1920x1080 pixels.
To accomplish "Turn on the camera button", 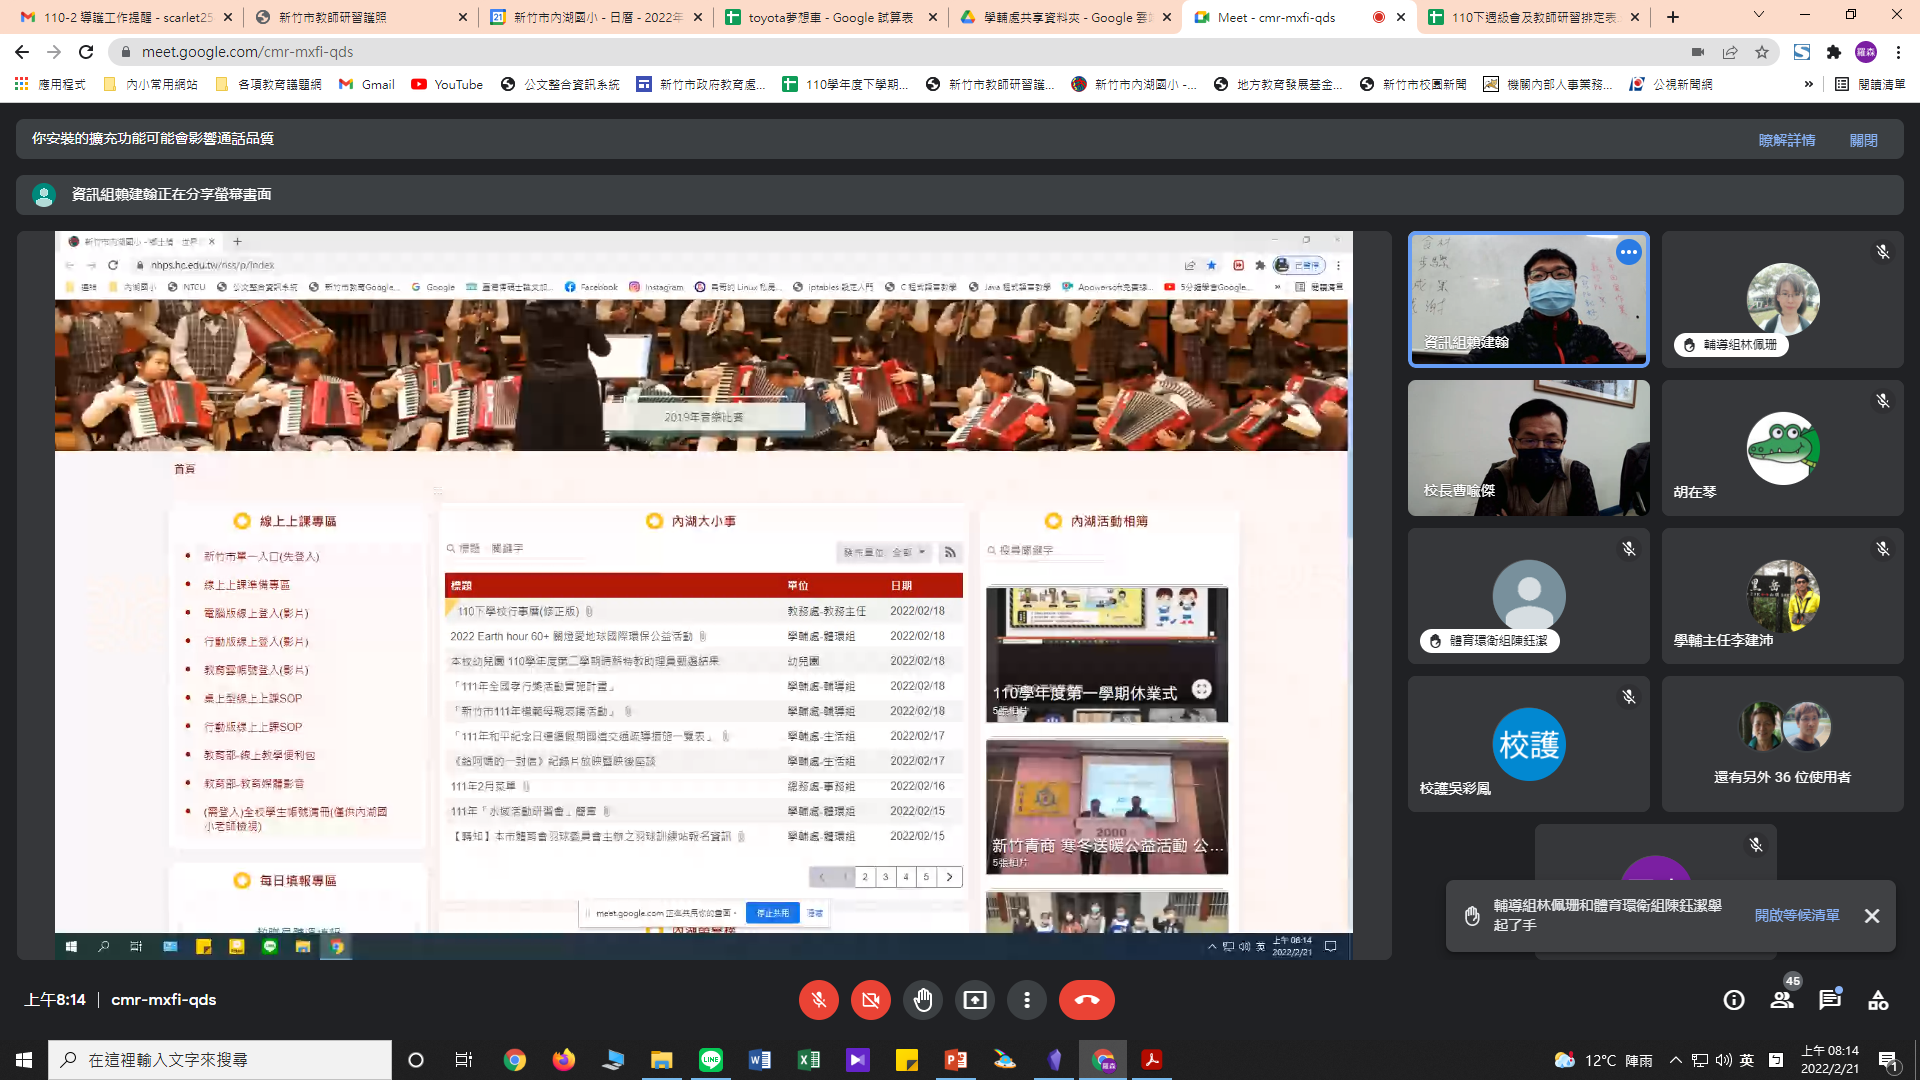I will point(871,1000).
